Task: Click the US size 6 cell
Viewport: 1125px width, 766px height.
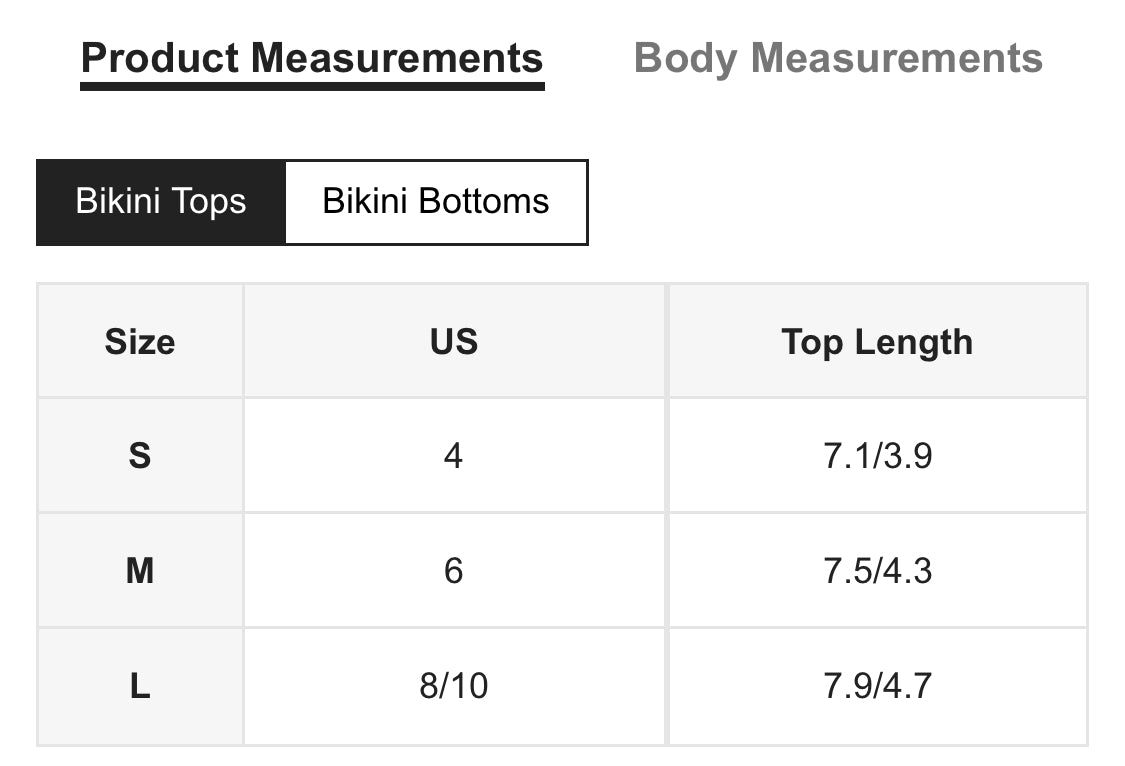Action: coord(453,571)
